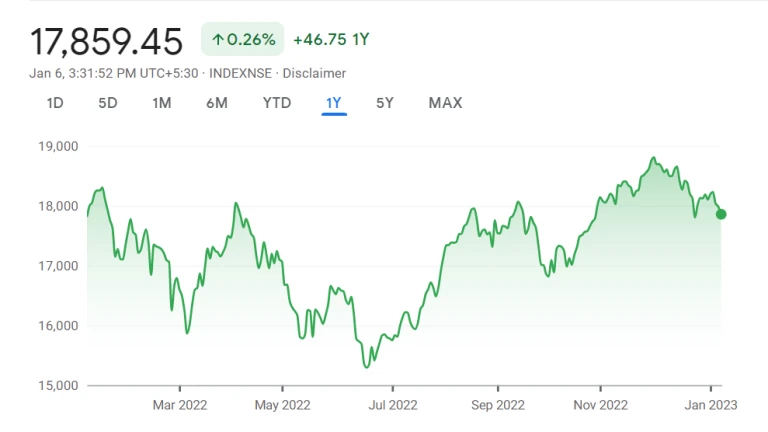This screenshot has height=432, width=768.
Task: Click the Jan 2023 axis label
Action: pos(711,405)
